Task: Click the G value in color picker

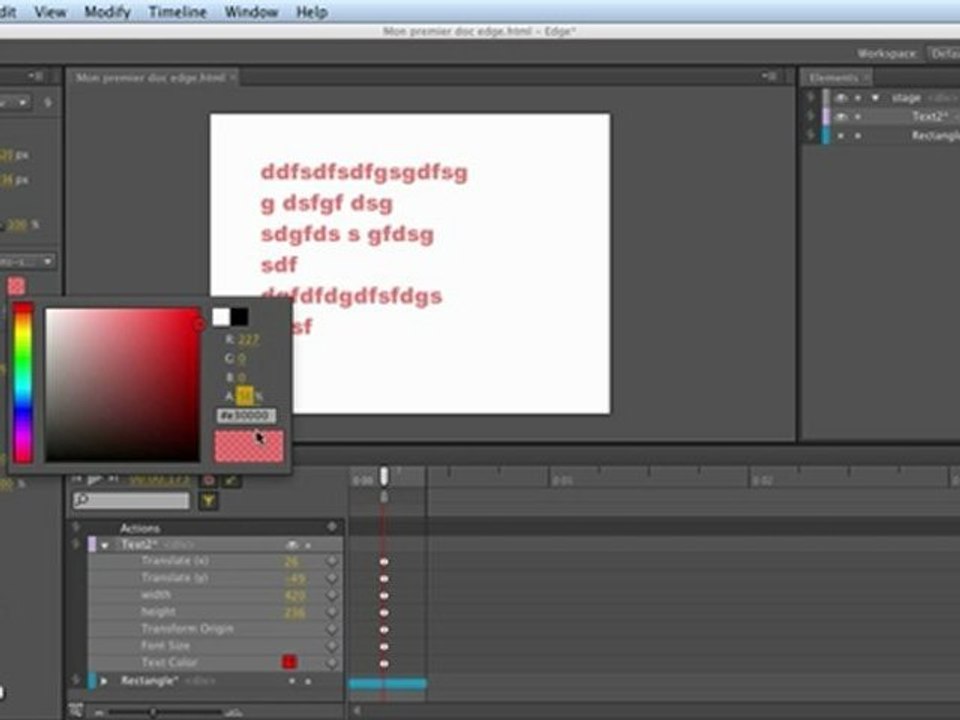Action: [242, 359]
